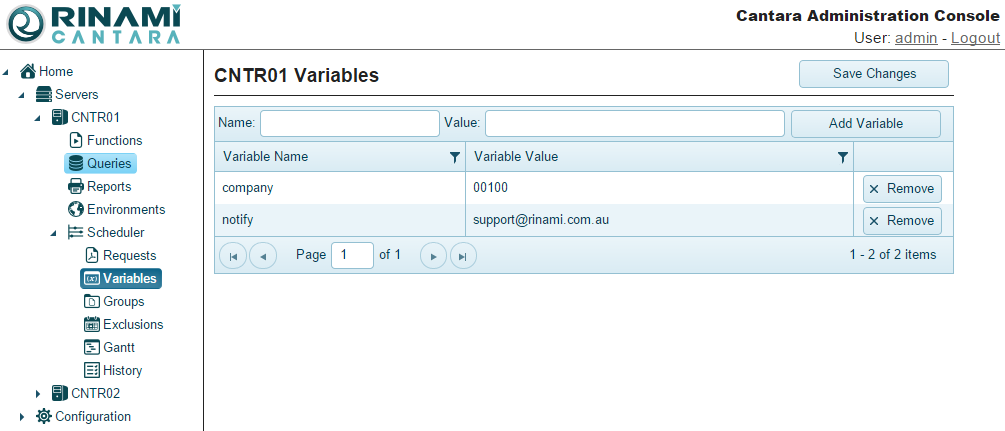Click the Environments globe icon
The width and height of the screenshot is (1005, 431).
tap(75, 210)
